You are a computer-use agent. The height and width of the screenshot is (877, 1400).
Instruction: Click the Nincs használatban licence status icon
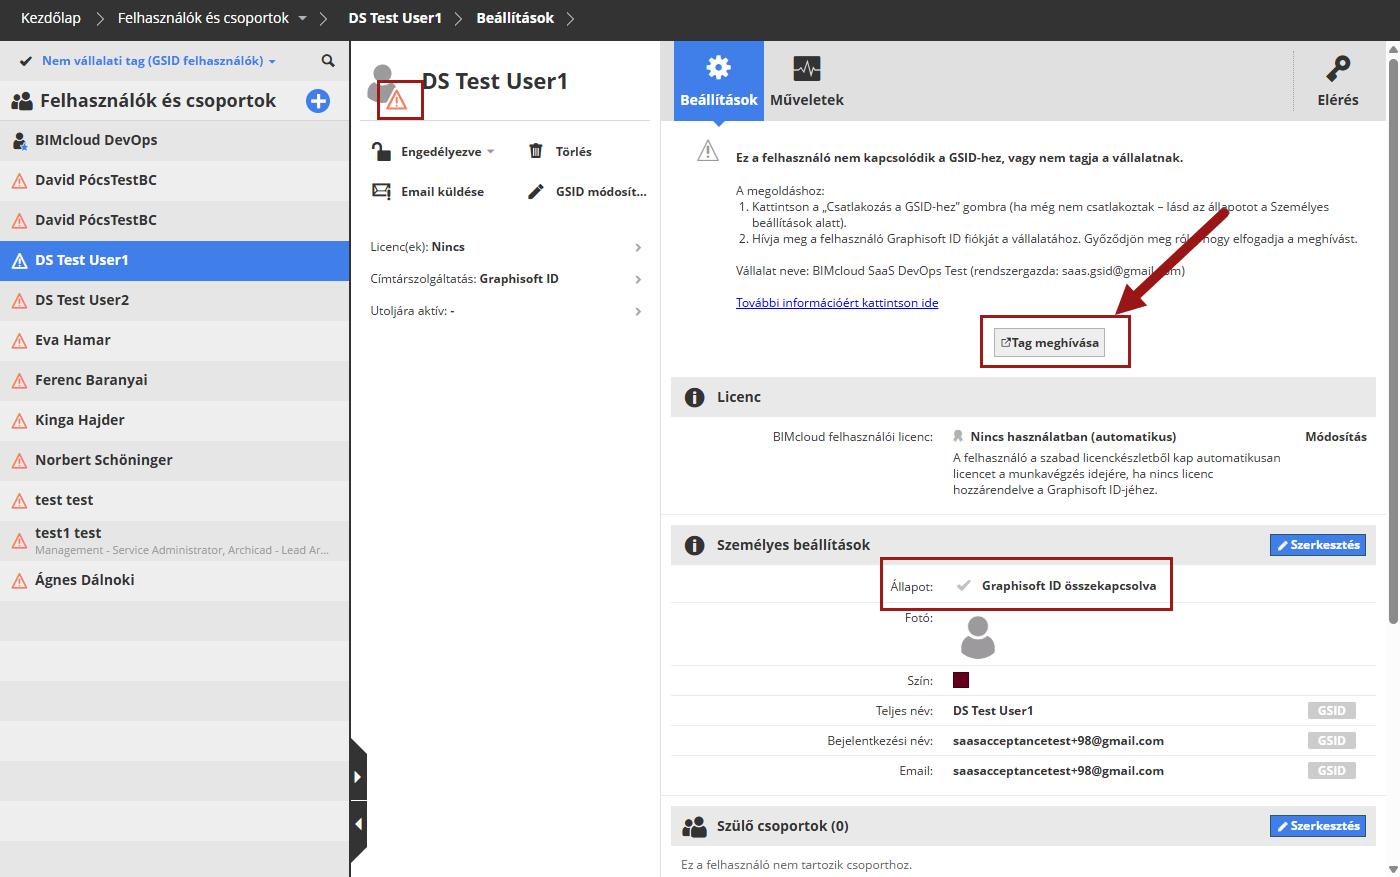coord(958,437)
